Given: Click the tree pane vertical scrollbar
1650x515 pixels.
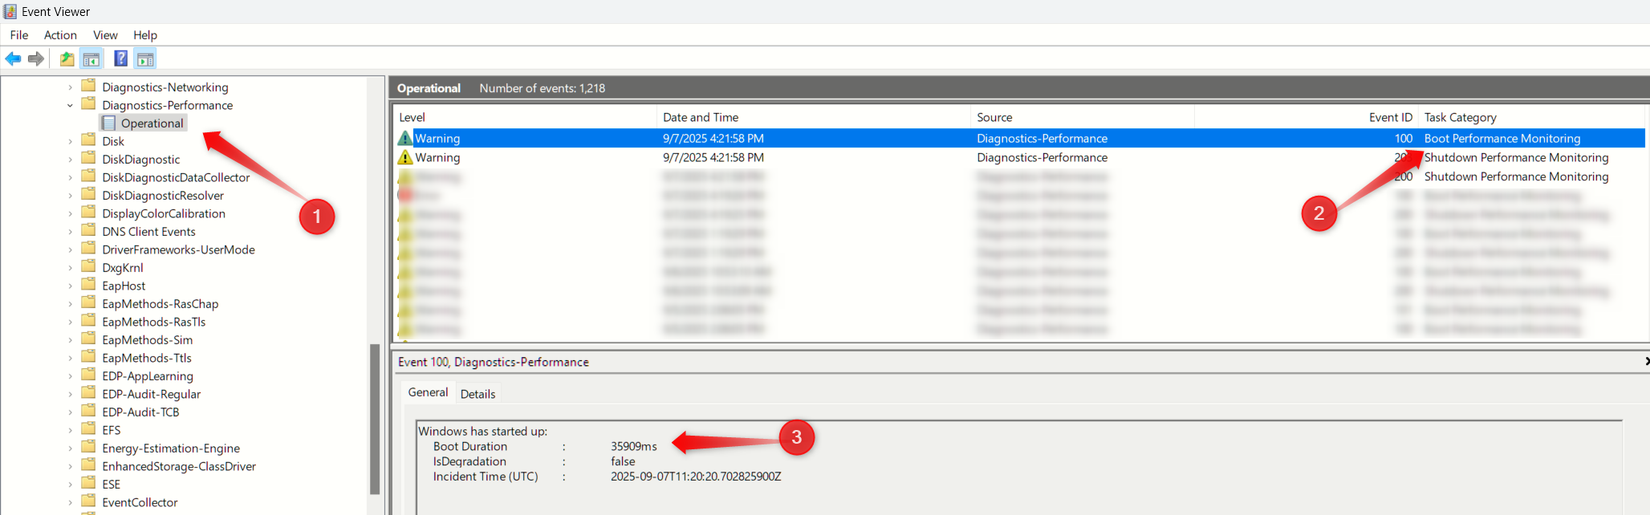Looking at the screenshot, I should click(375, 420).
